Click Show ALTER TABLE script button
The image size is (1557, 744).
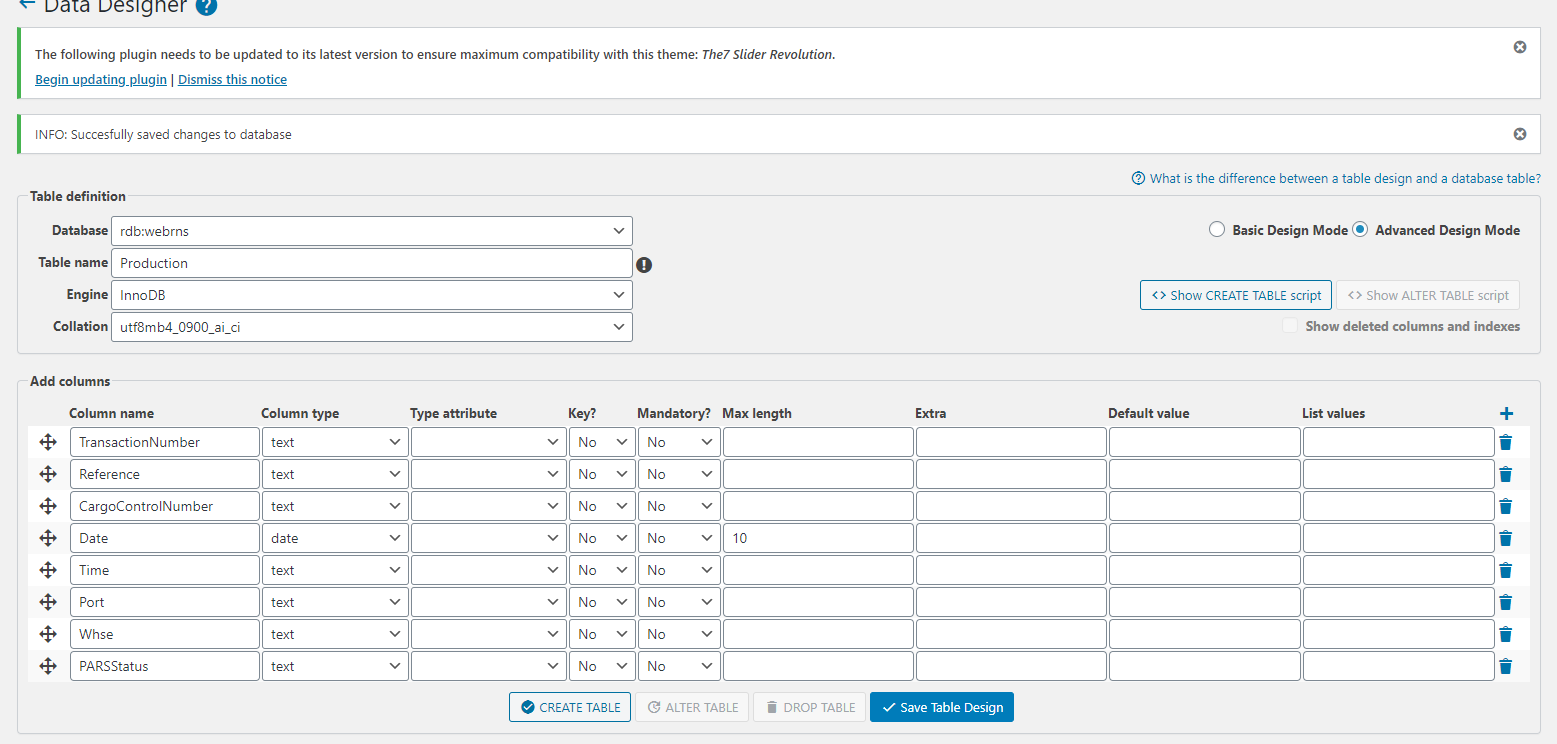[x=1428, y=295]
